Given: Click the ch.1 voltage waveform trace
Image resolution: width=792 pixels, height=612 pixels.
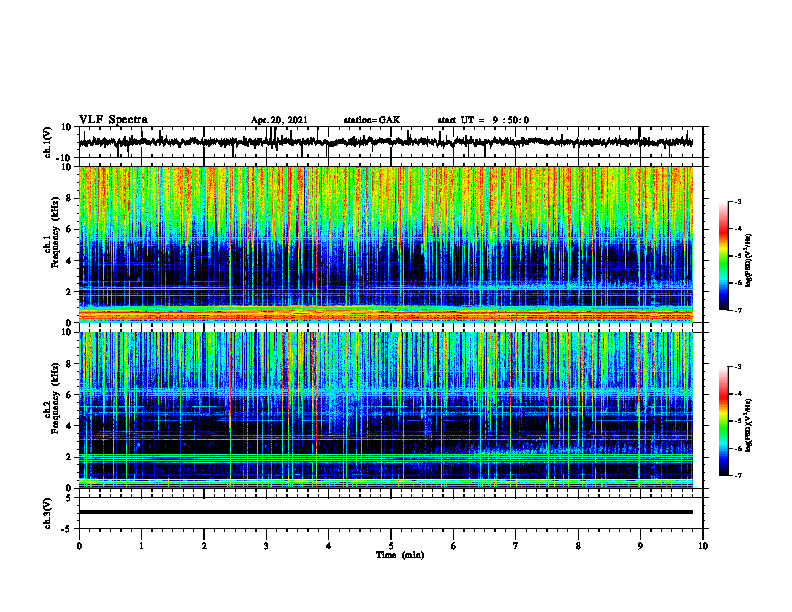Looking at the screenshot, I should pos(386,142).
